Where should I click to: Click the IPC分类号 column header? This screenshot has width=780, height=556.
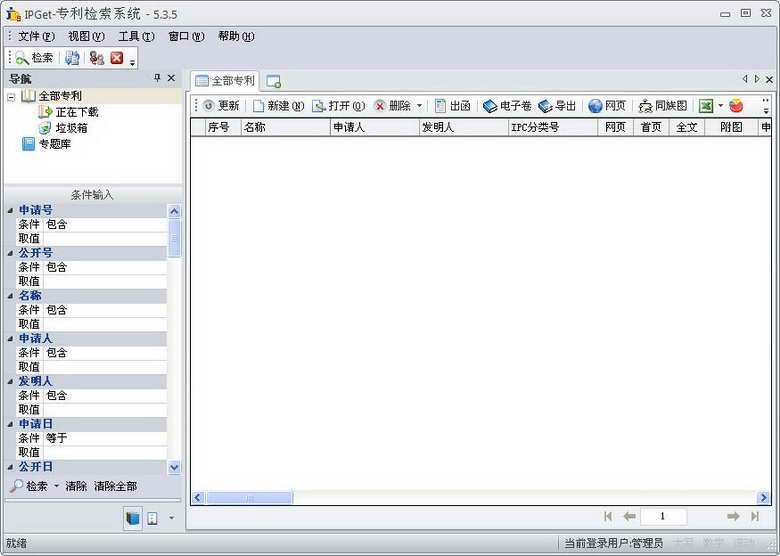[553, 127]
